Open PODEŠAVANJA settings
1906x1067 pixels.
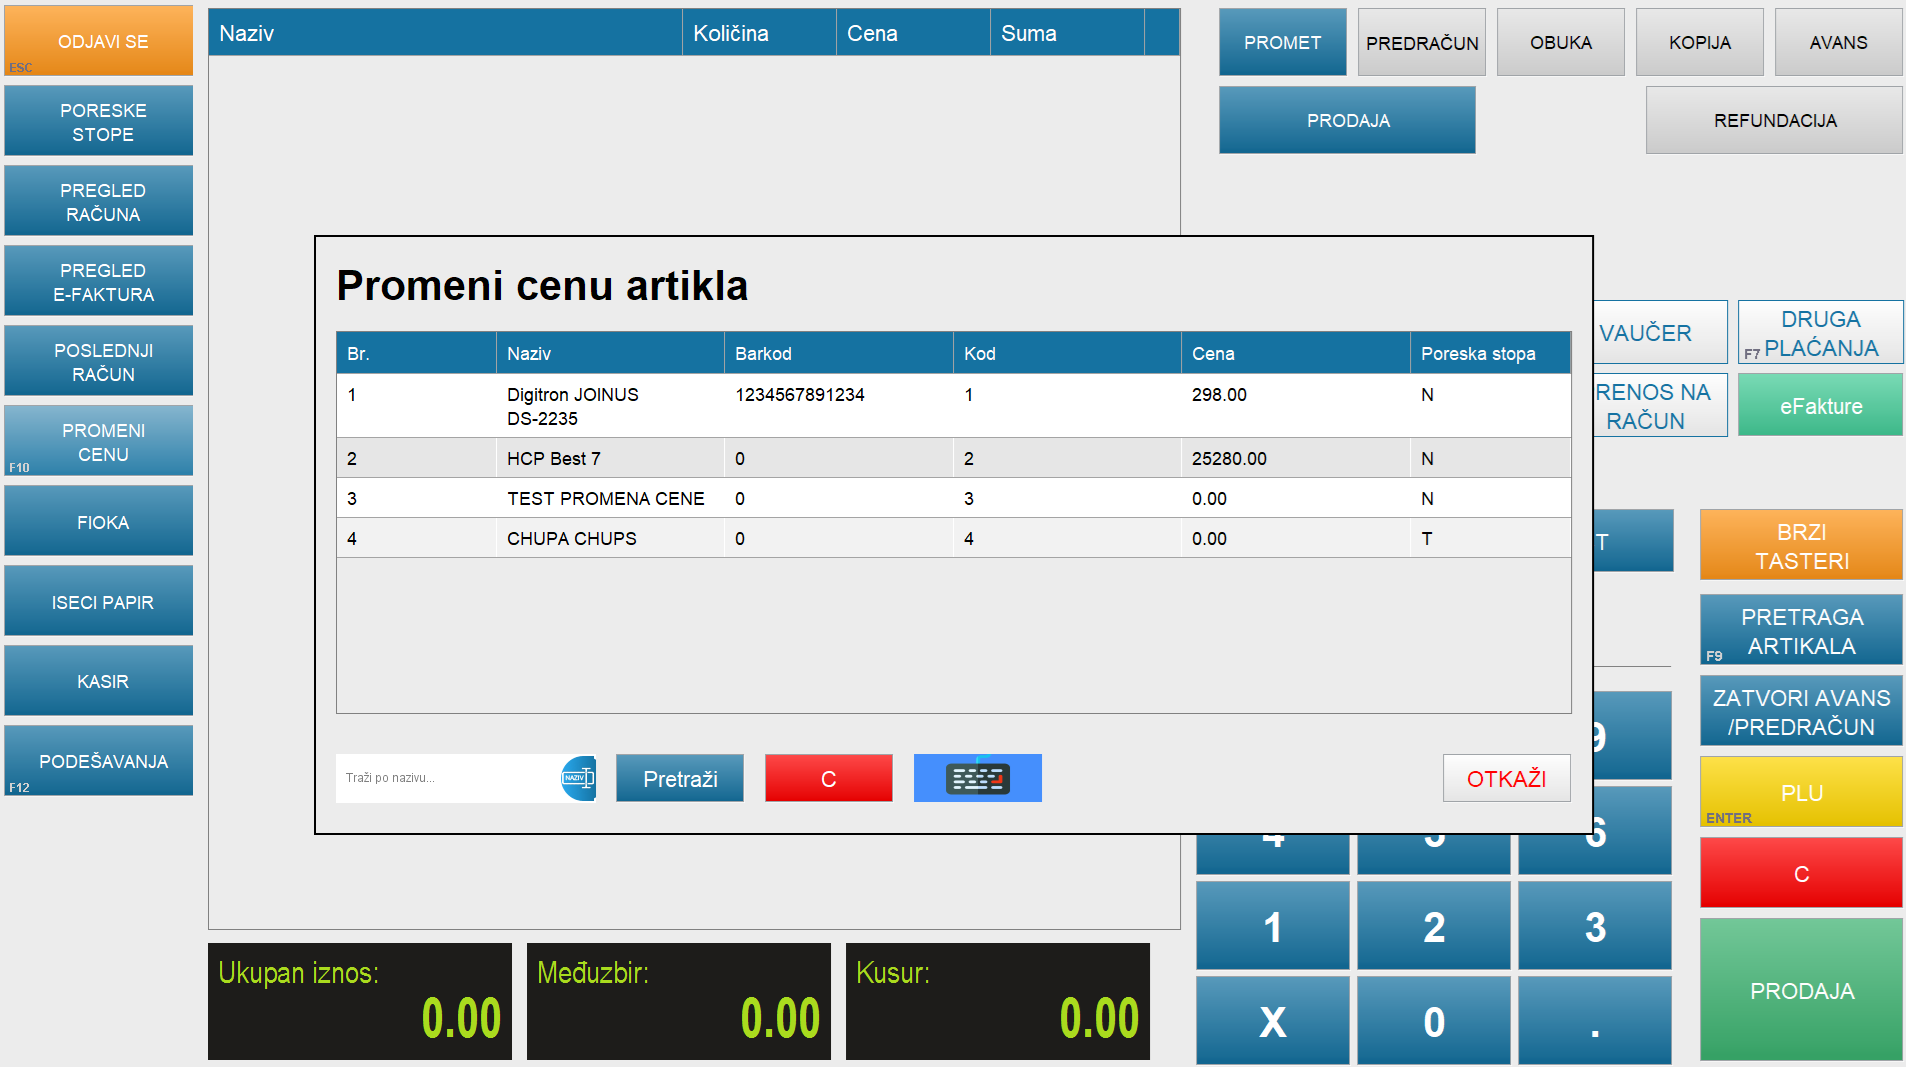(x=99, y=761)
